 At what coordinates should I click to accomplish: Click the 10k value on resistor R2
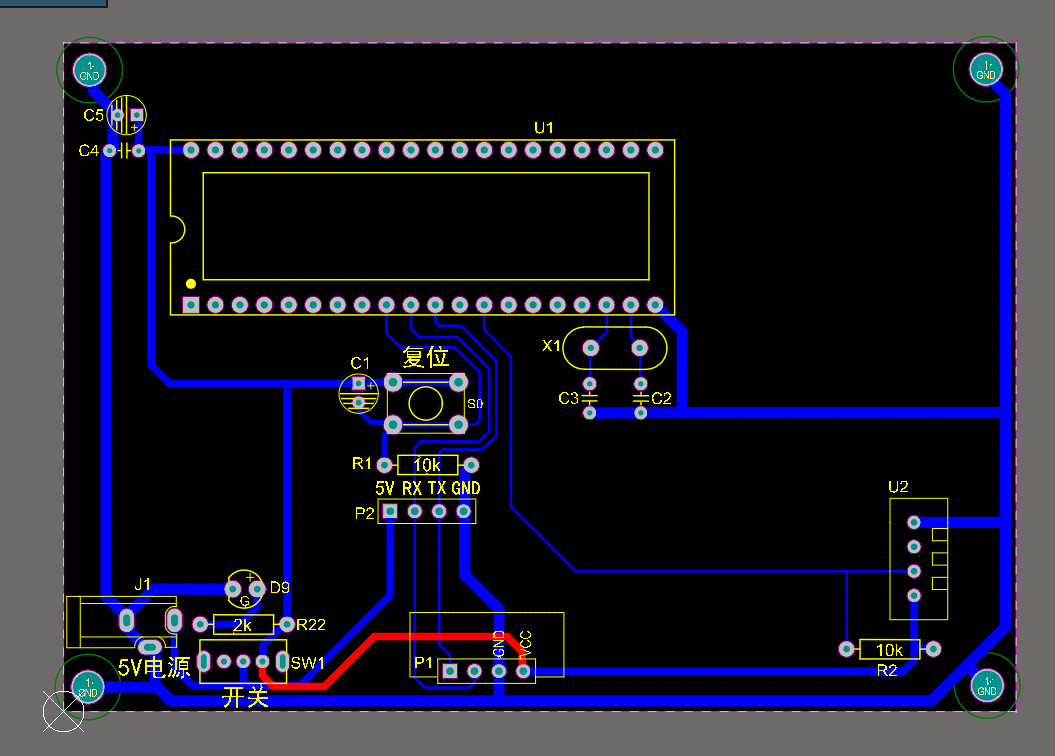tap(889, 650)
